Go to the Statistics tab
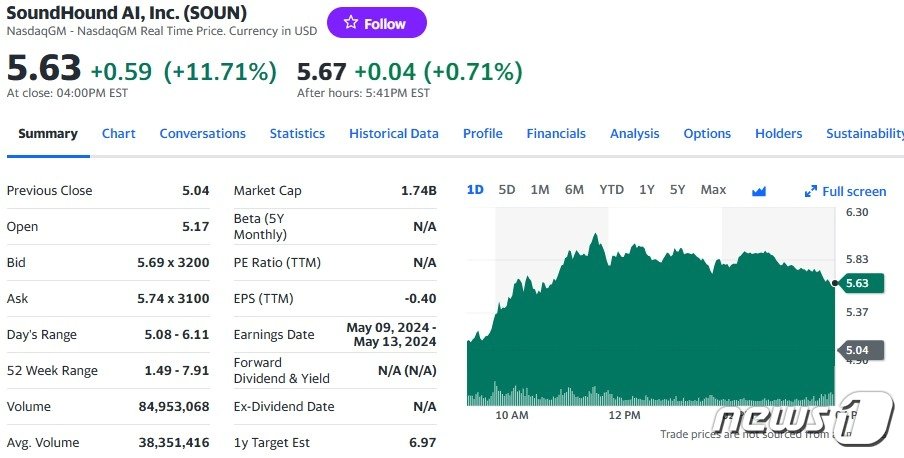Viewport: 904px width, 458px height. [297, 133]
